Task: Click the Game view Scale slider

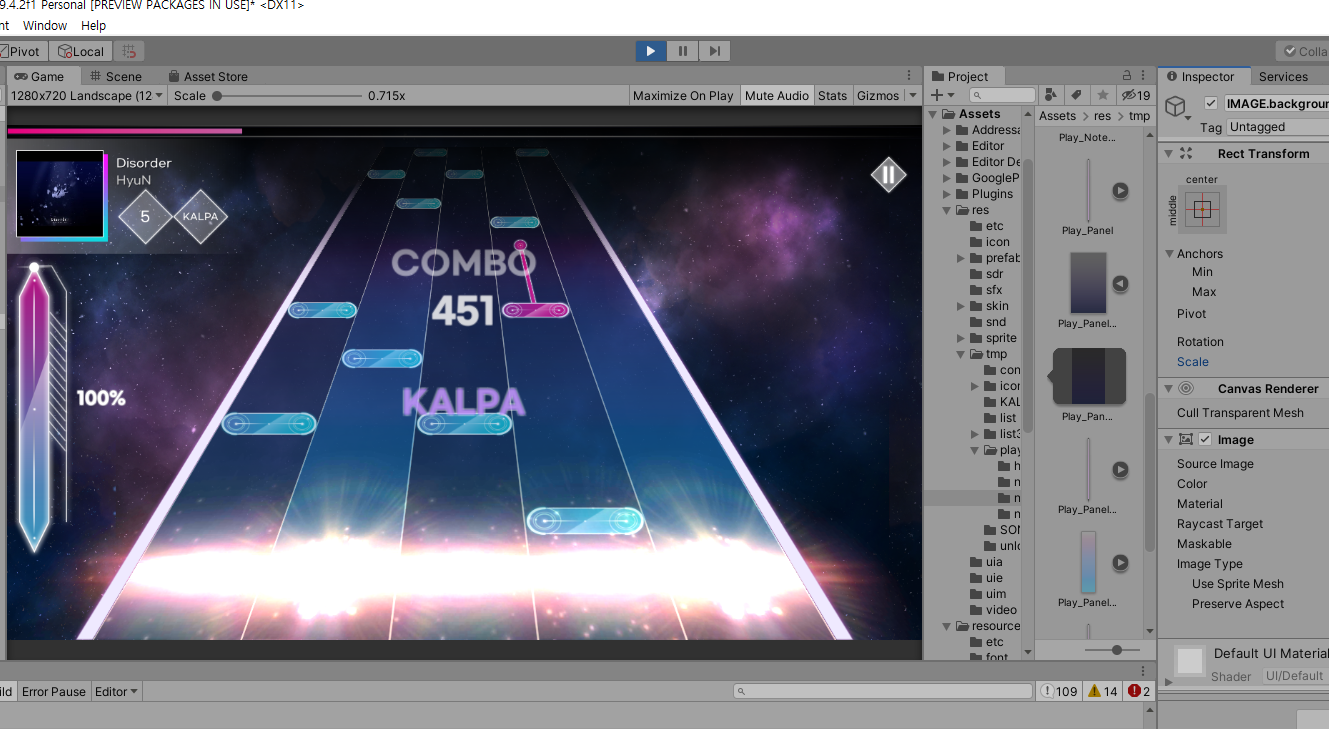Action: tap(288, 96)
